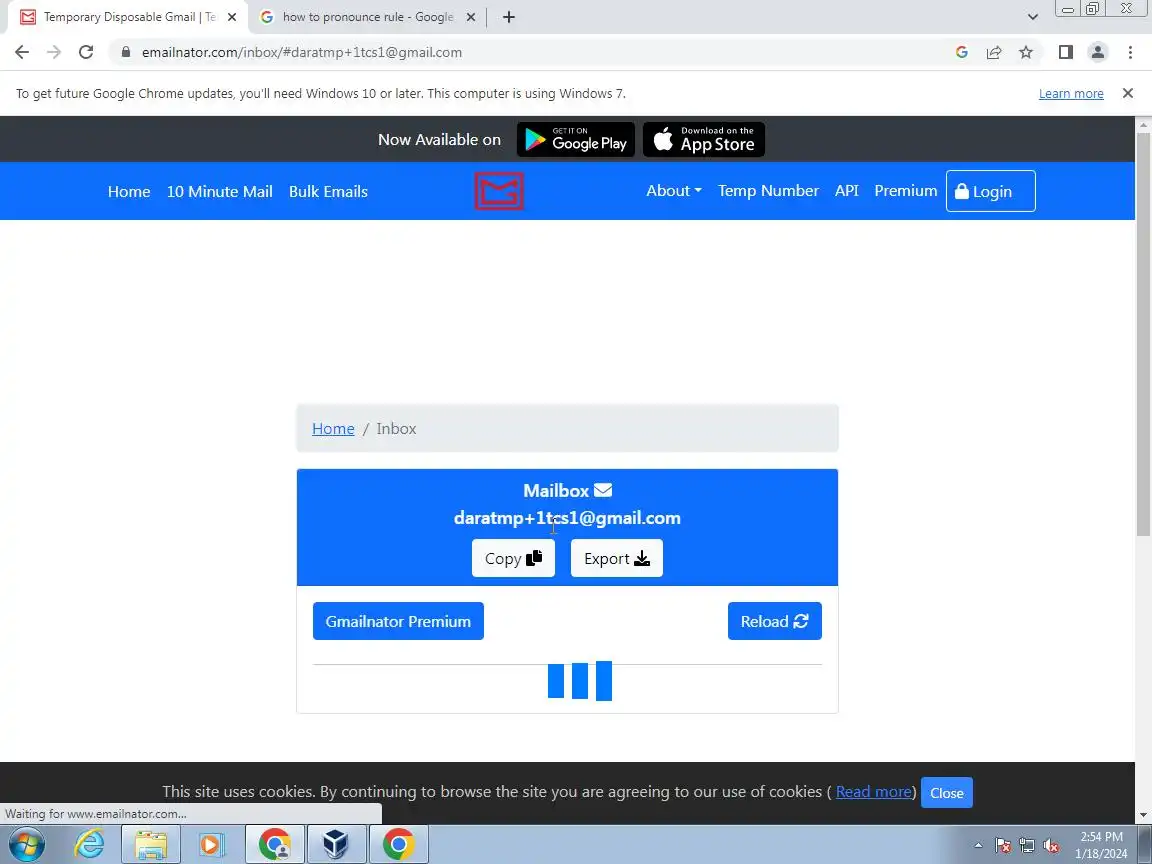View site information lock icon
This screenshot has height=864, width=1152.
tap(126, 52)
